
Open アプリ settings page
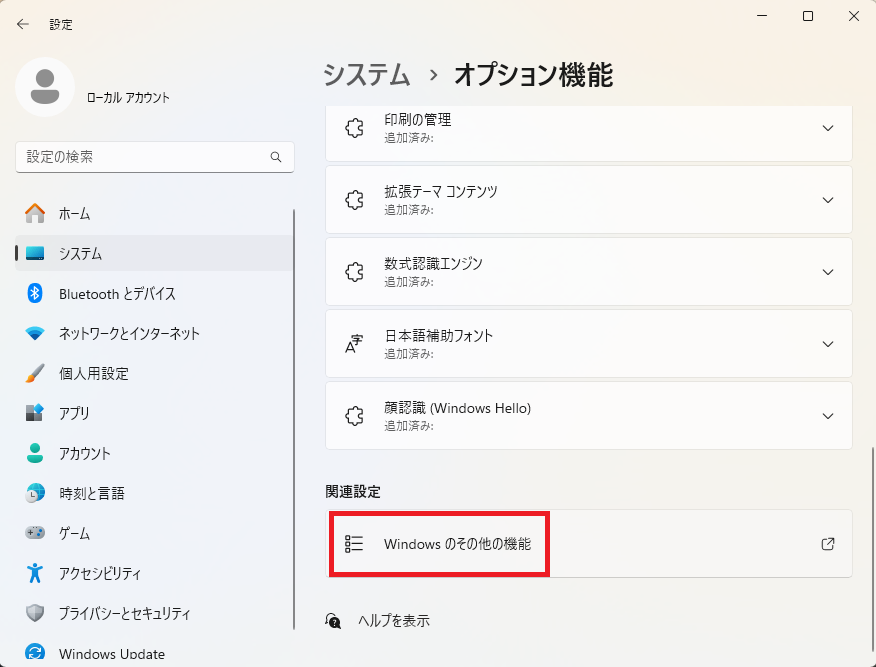(154, 413)
